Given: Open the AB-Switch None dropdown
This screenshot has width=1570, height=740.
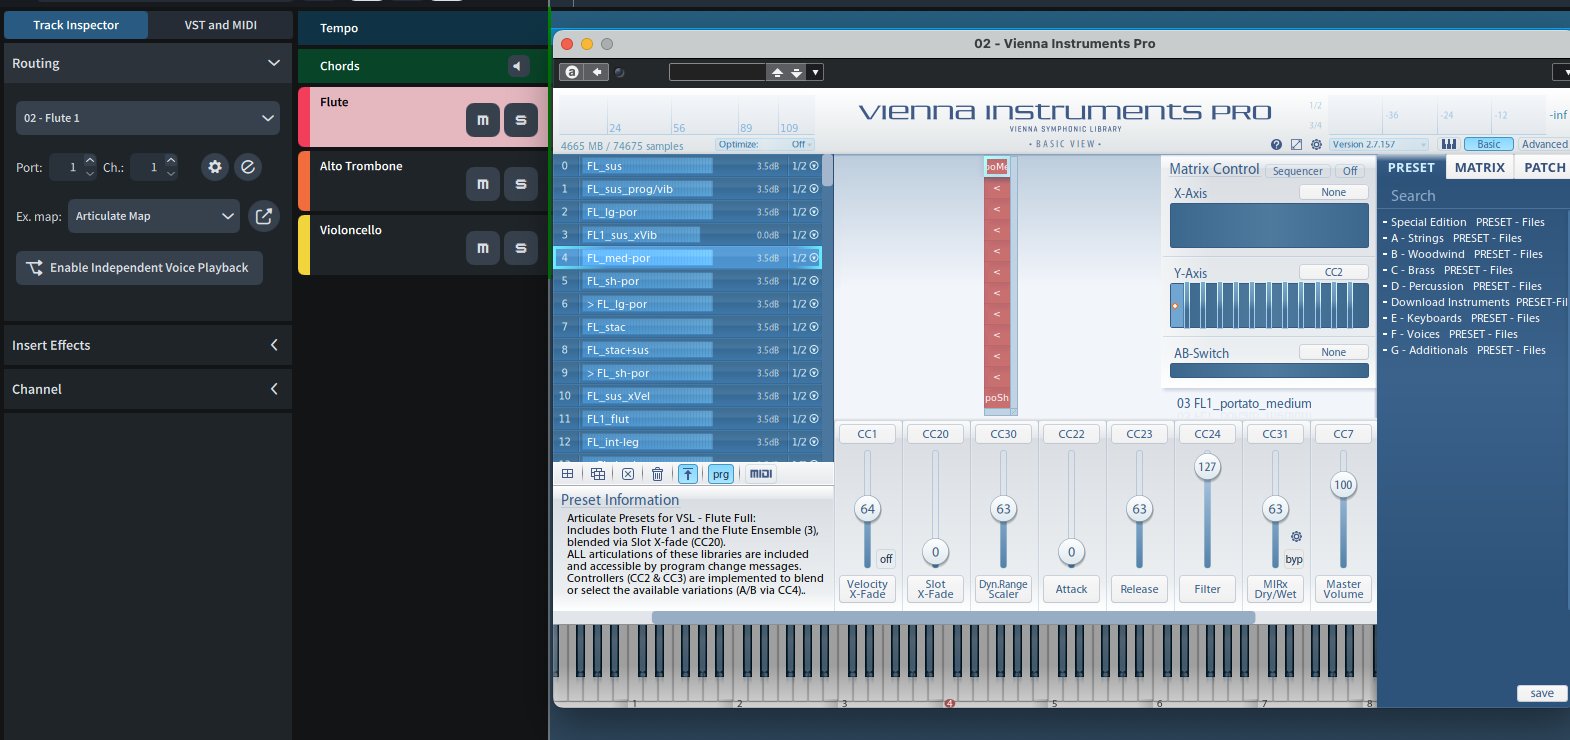Looking at the screenshot, I should (1334, 352).
